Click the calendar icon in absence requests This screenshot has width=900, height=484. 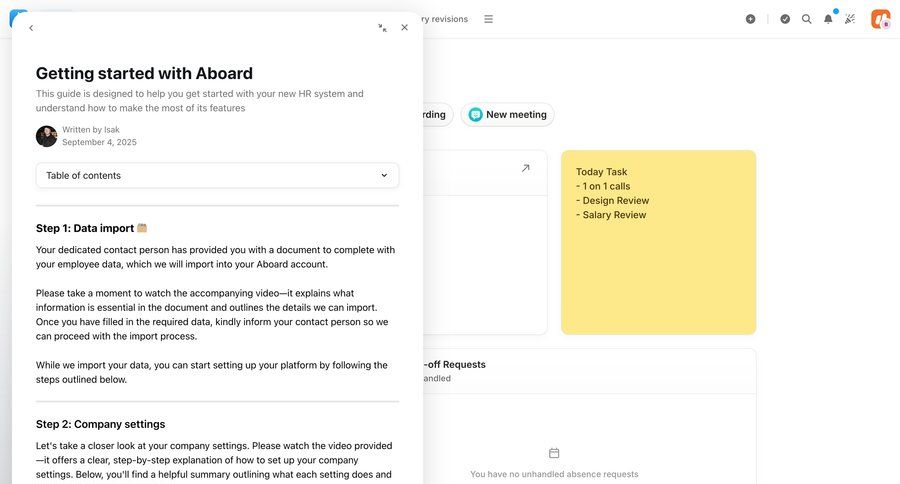point(554,453)
